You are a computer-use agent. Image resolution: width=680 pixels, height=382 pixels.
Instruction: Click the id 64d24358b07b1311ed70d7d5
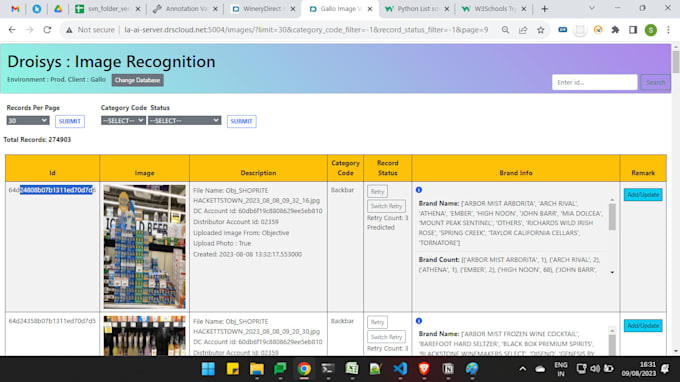(52, 321)
